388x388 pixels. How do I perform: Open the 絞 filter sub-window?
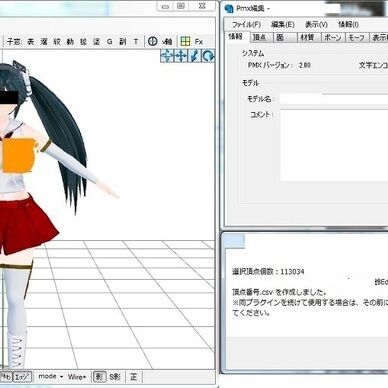click(57, 42)
